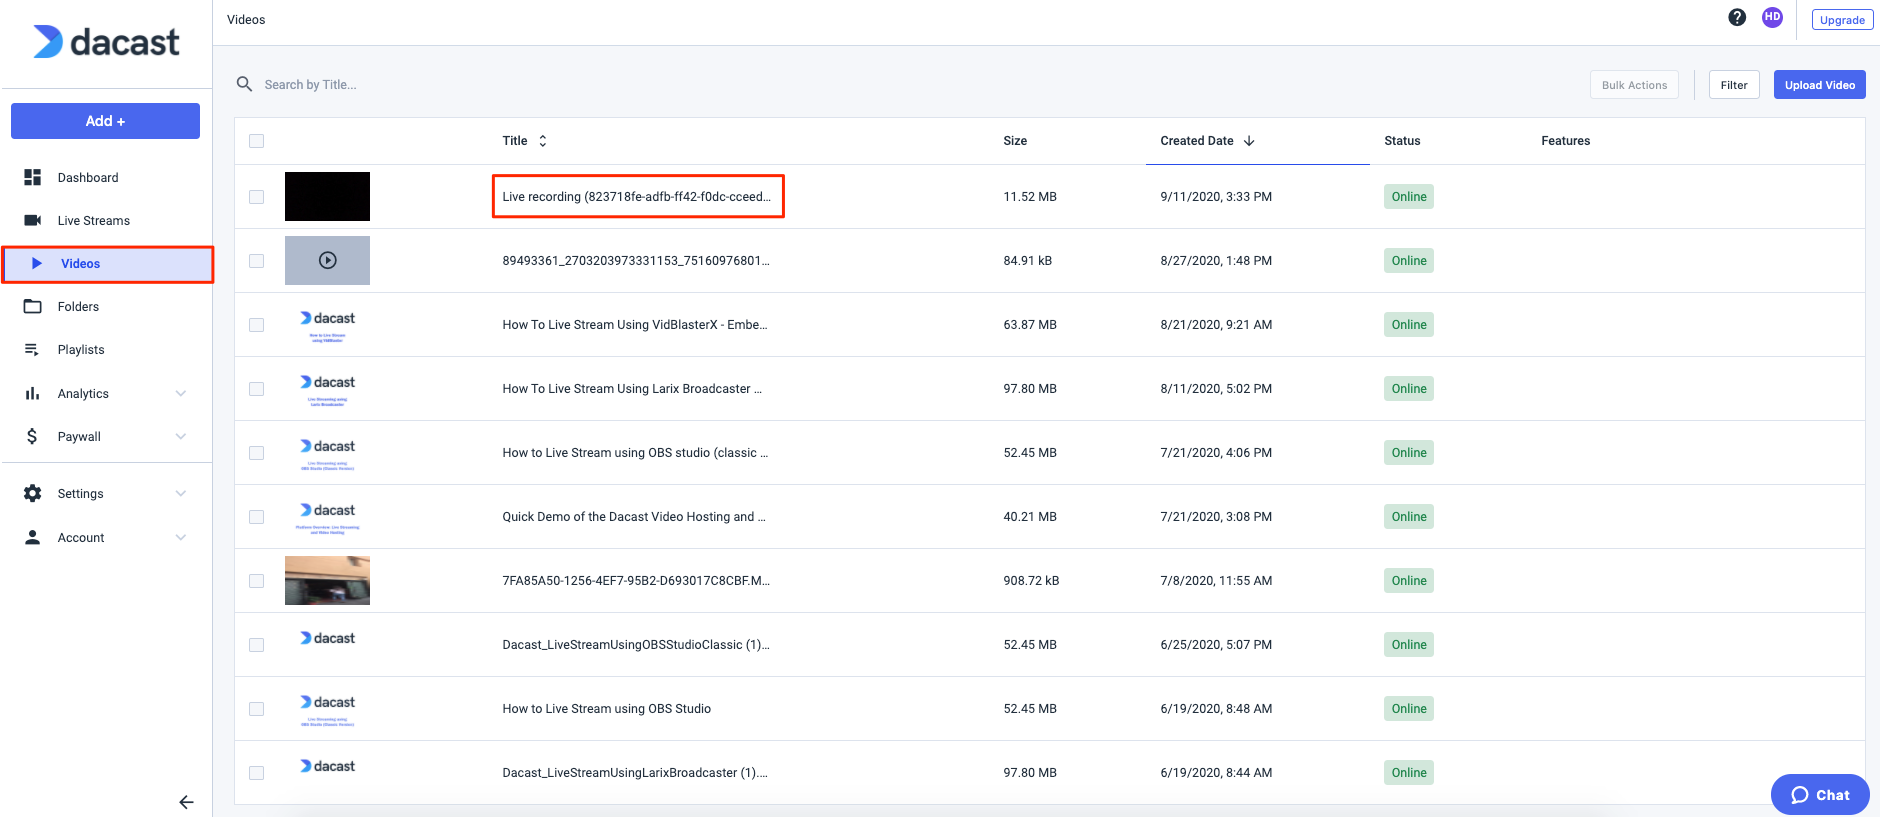The height and width of the screenshot is (817, 1880).
Task: Open the help question mark icon
Action: point(1737,17)
